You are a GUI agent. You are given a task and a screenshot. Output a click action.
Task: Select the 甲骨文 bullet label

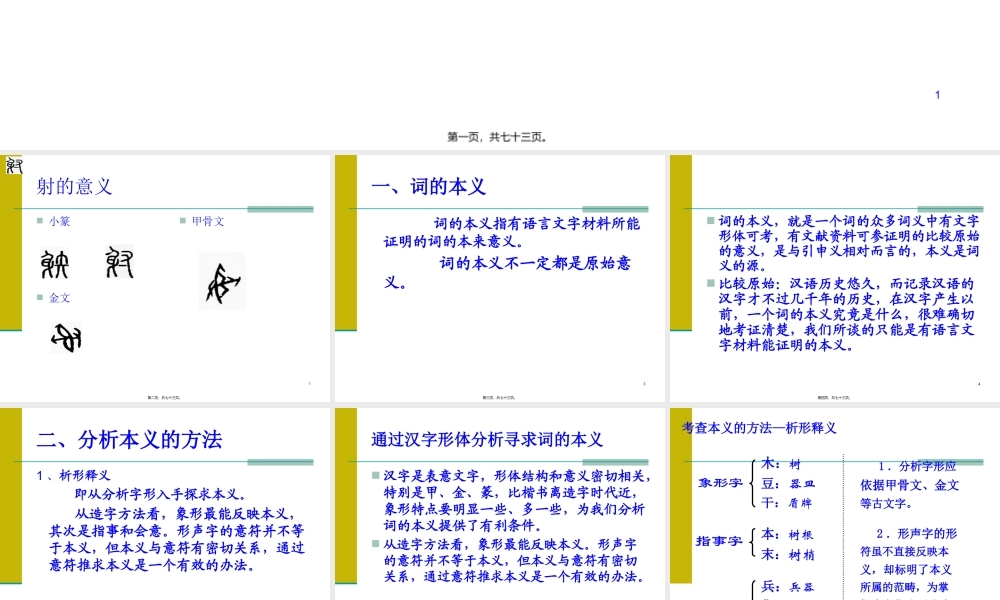coord(208,221)
